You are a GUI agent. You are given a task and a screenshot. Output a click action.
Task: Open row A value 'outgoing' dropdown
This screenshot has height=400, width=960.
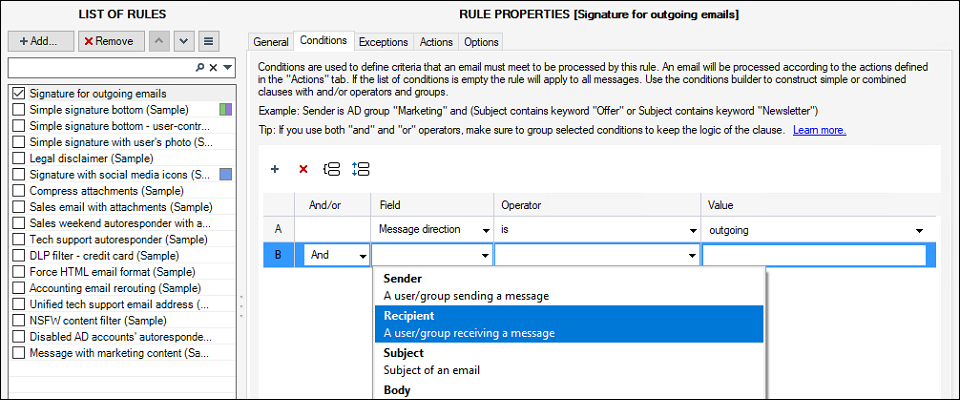(919, 231)
